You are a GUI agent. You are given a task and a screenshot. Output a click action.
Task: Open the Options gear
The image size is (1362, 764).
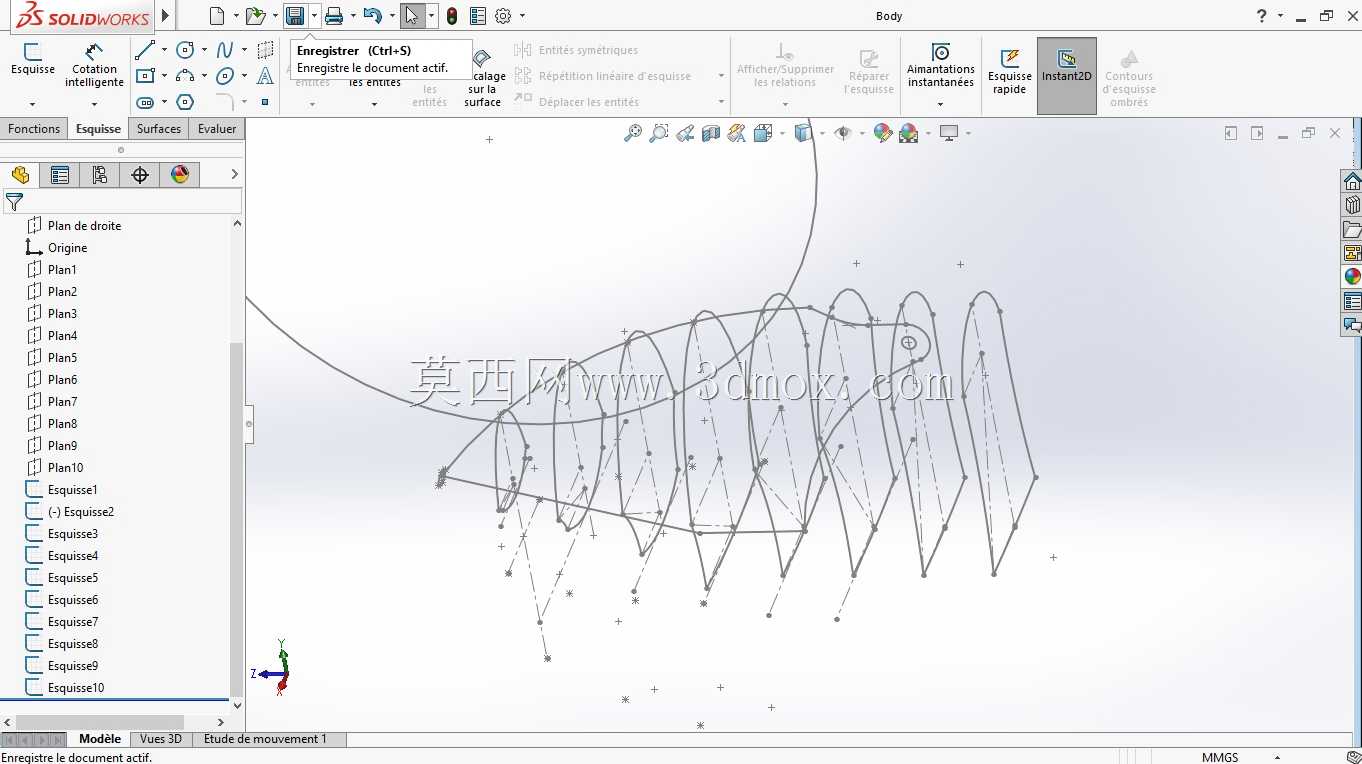[503, 16]
